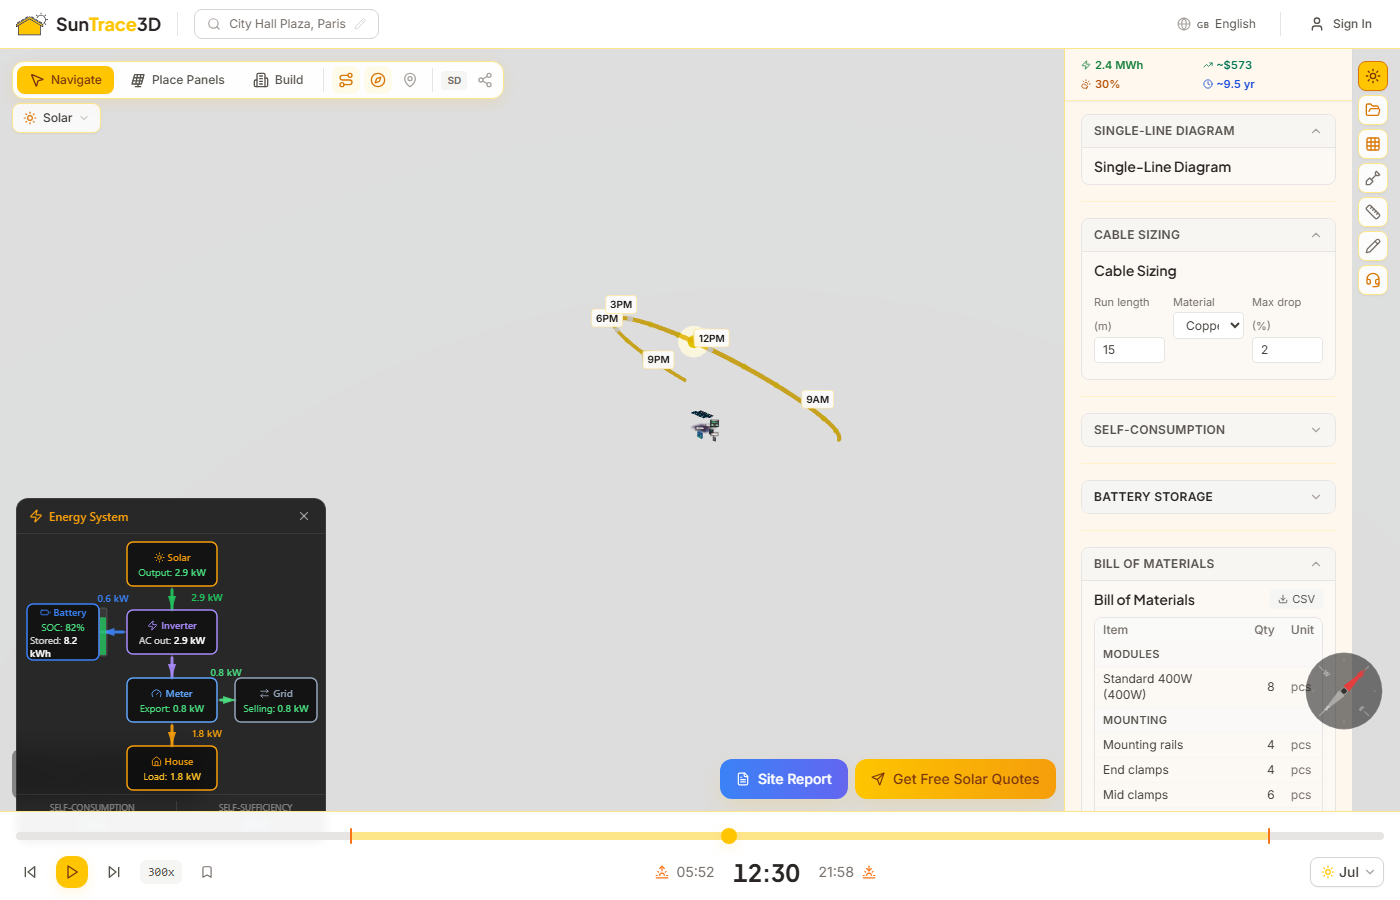Image resolution: width=1400 pixels, height=900 pixels.
Task: Select the ruler measure tool
Action: pos(1373,212)
